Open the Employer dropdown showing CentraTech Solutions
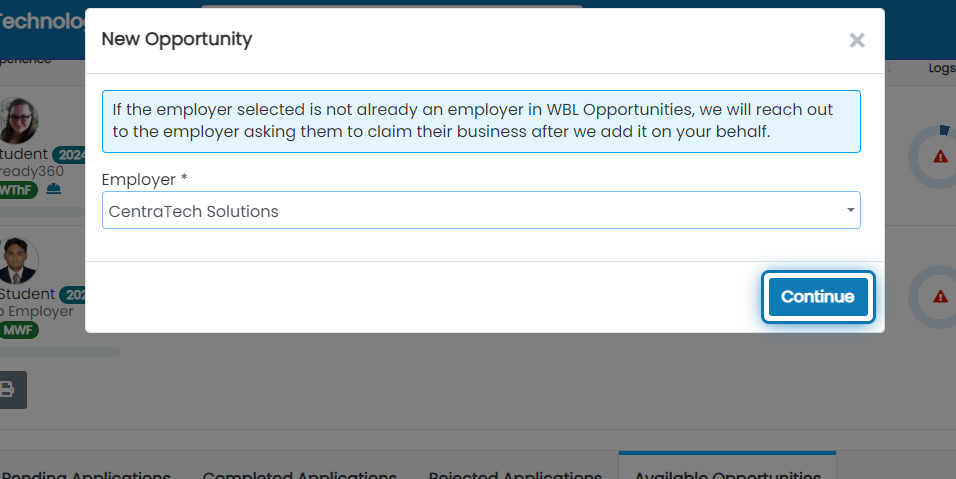This screenshot has width=956, height=479. click(481, 210)
